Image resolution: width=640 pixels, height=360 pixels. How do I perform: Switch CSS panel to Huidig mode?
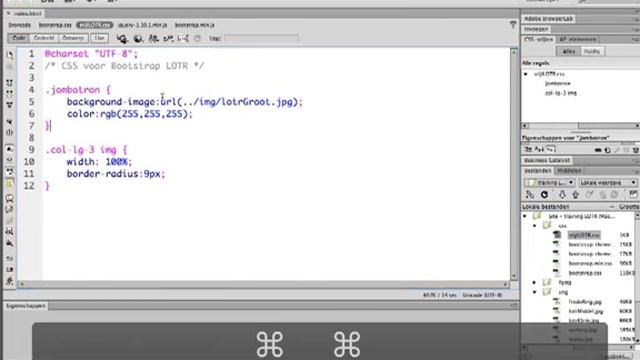click(592, 51)
